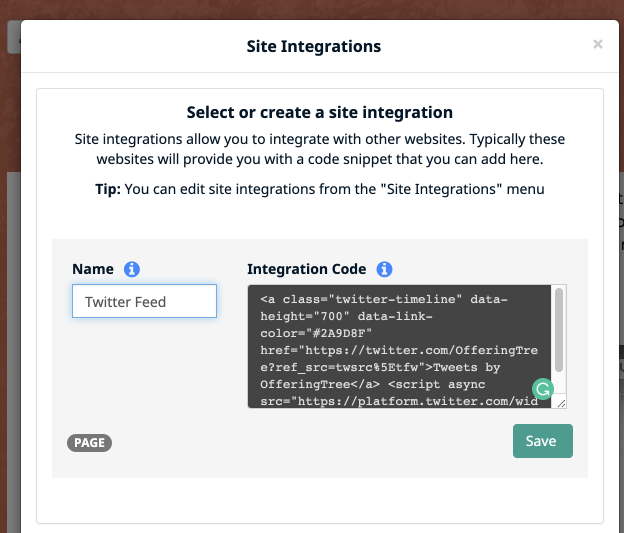
Task: Click the PAGE badge
Action: (90, 443)
